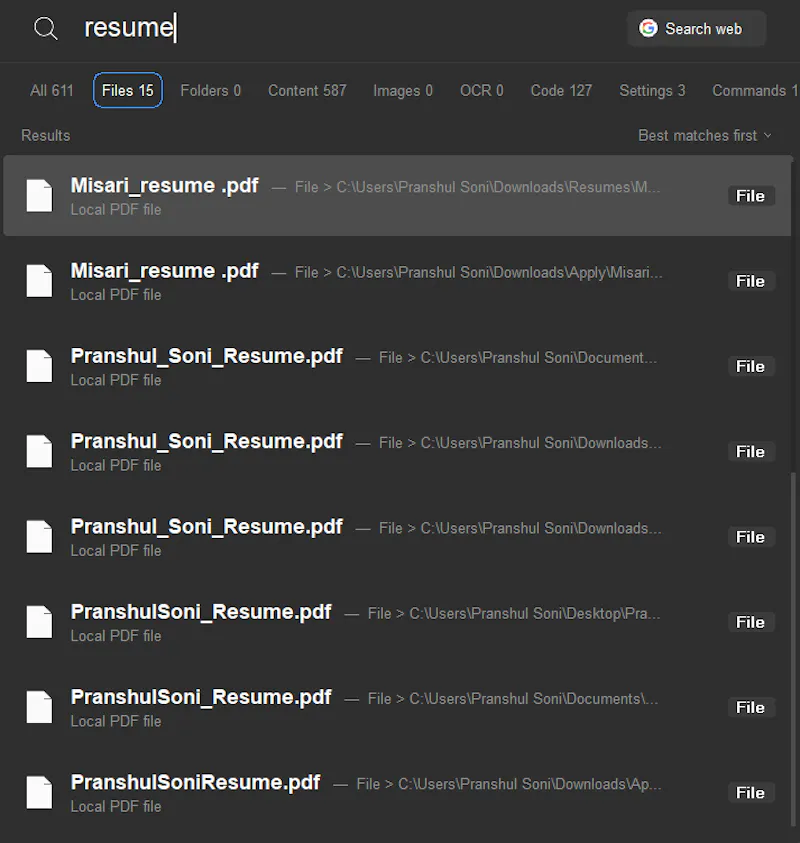Click the Google logo icon
Screen dimensions: 800x843
click(x=648, y=28)
